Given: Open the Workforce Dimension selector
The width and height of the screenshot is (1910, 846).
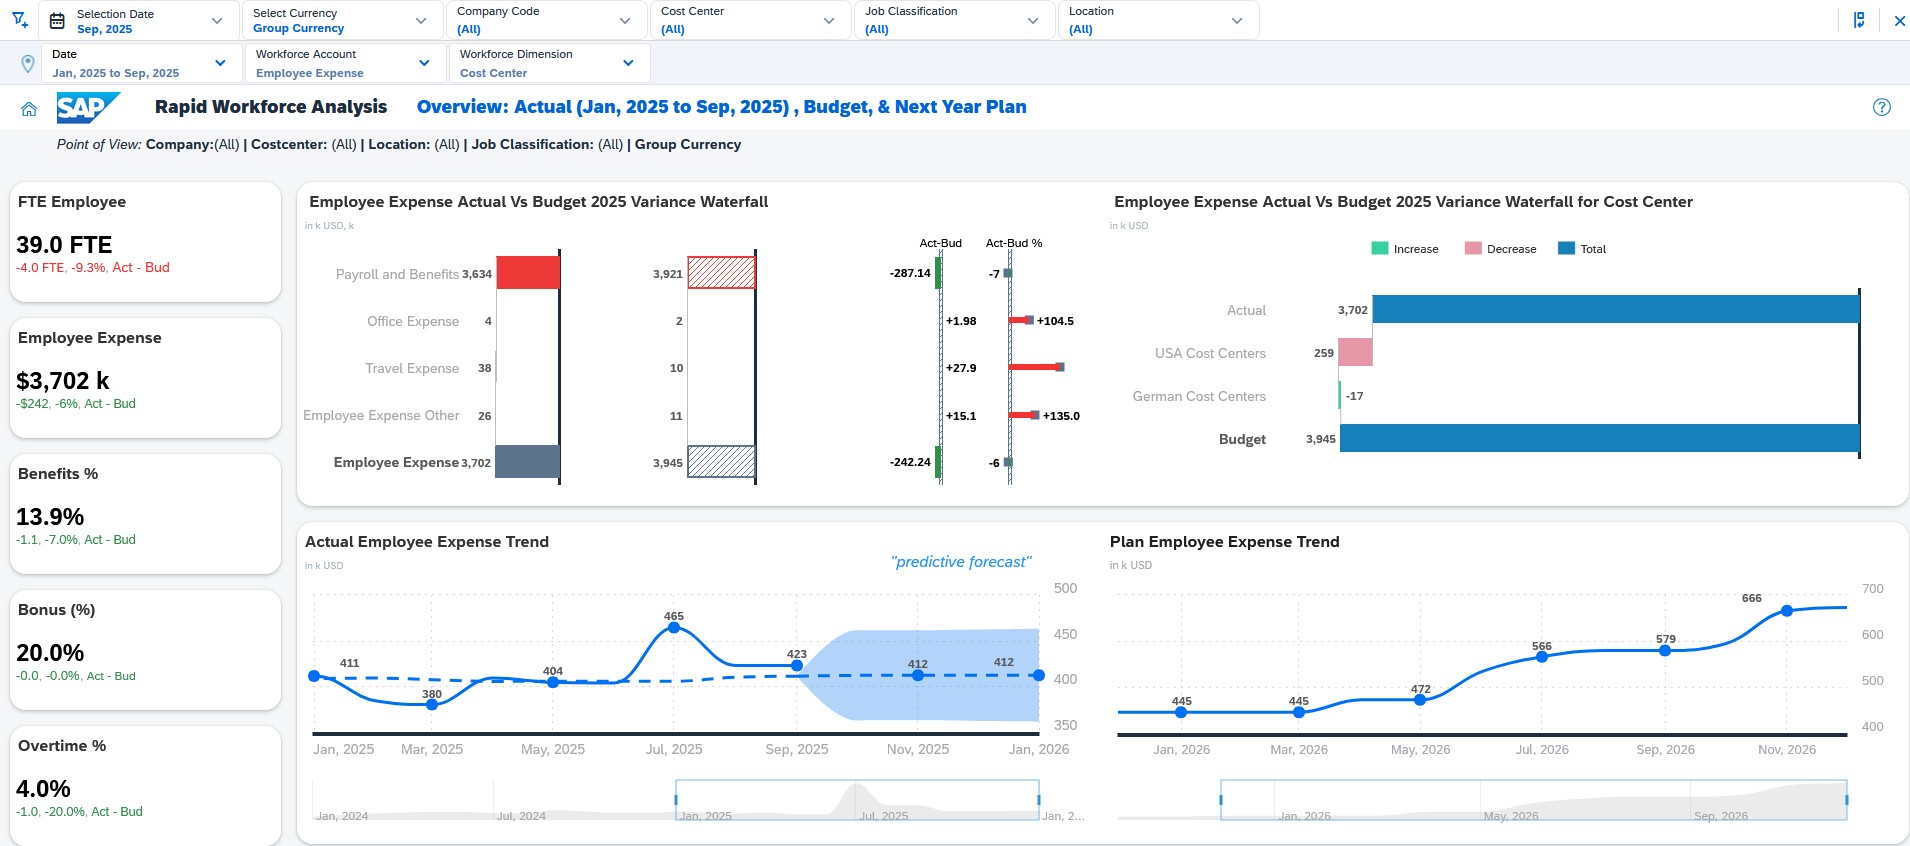Looking at the screenshot, I should pos(547,63).
